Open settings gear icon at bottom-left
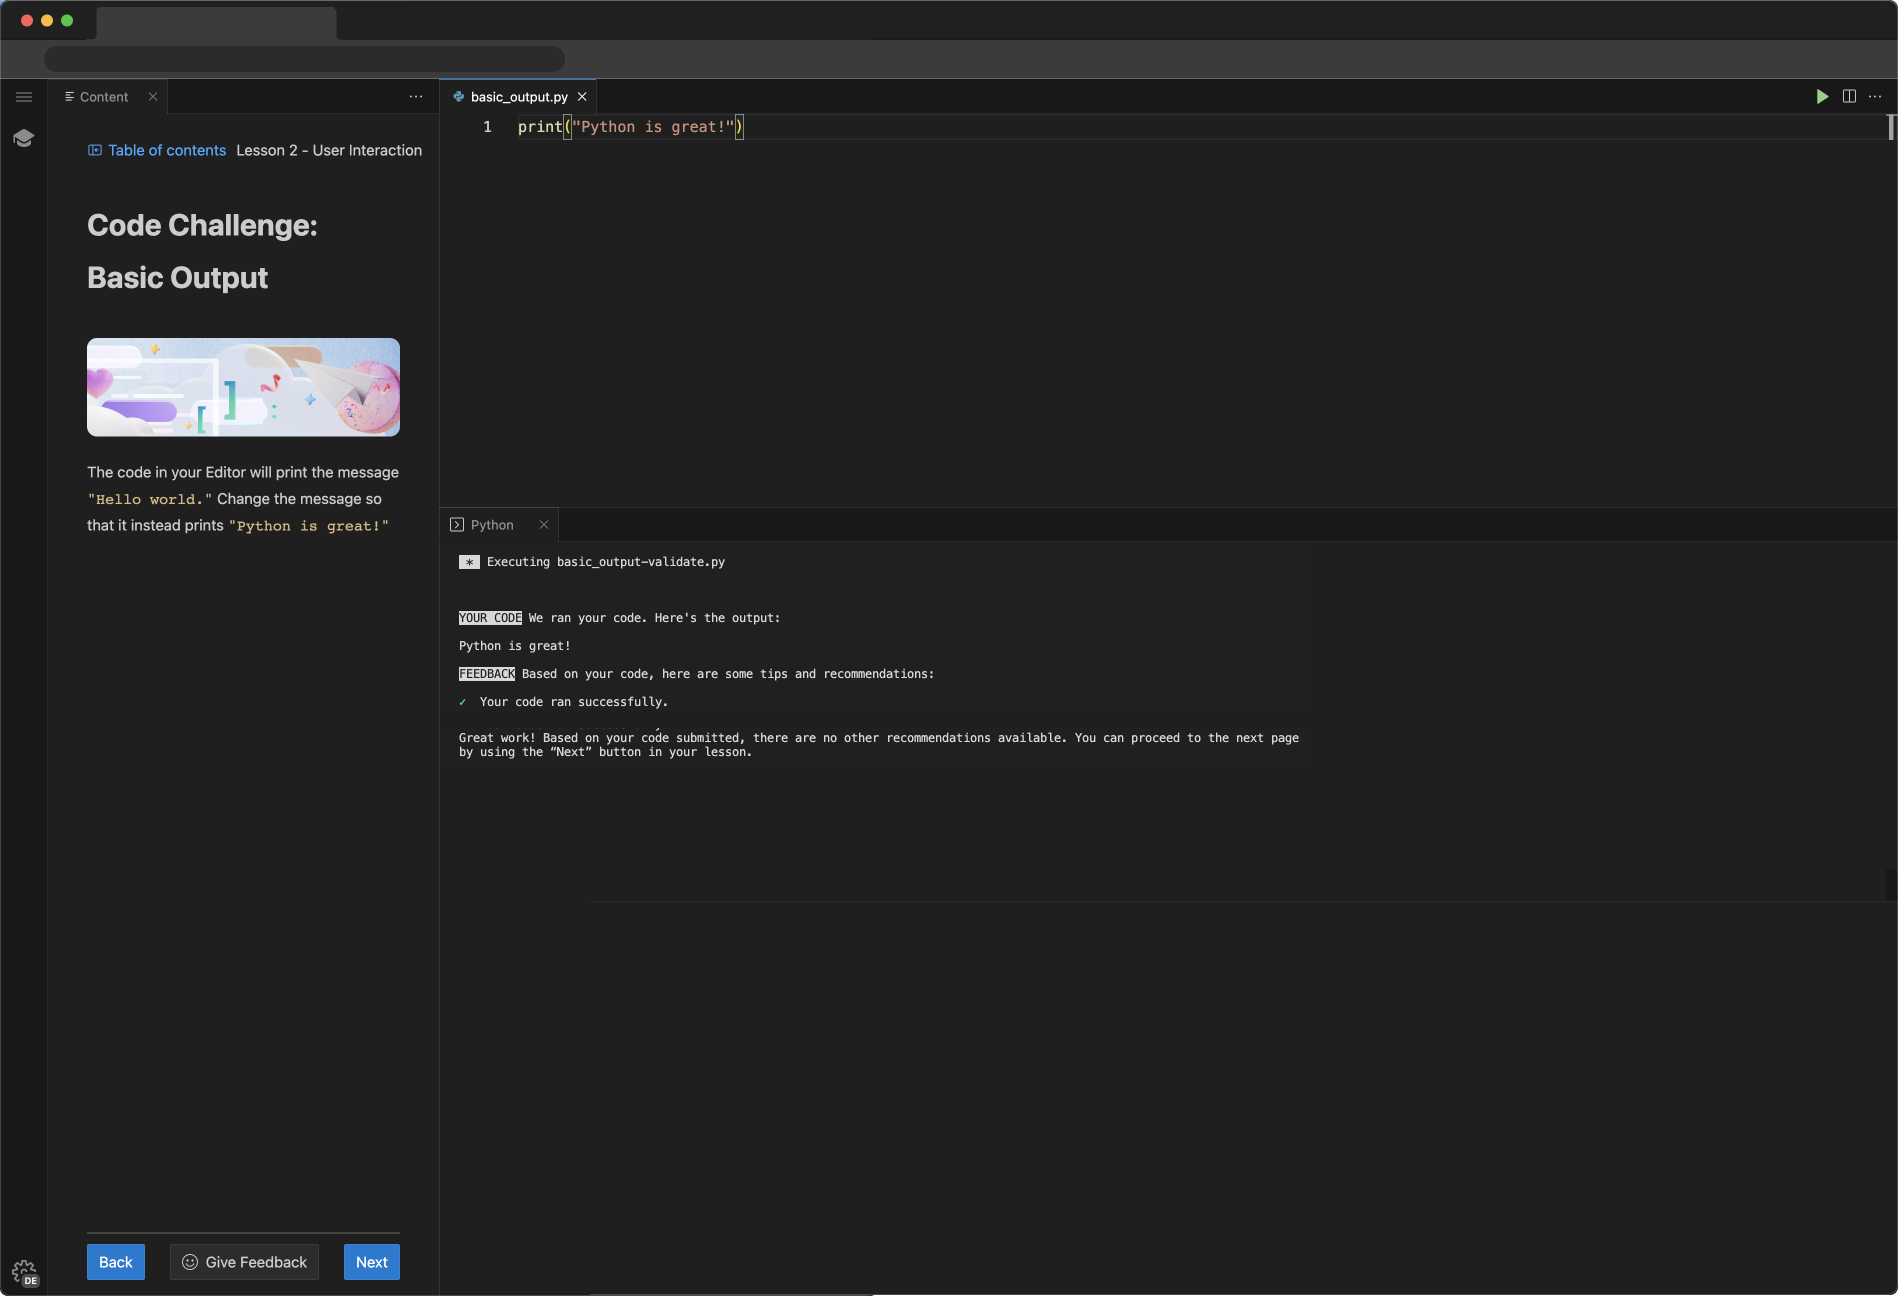 click(x=24, y=1272)
